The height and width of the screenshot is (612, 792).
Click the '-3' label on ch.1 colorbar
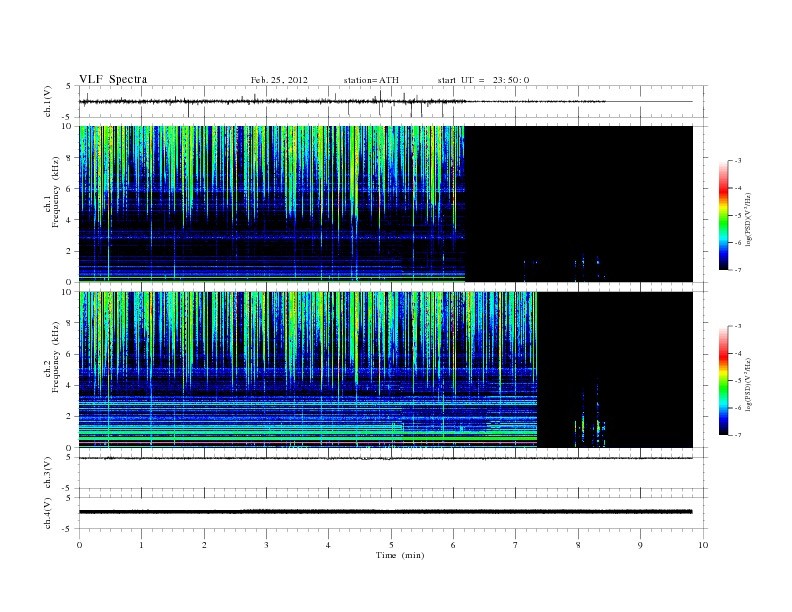pyautogui.click(x=738, y=161)
